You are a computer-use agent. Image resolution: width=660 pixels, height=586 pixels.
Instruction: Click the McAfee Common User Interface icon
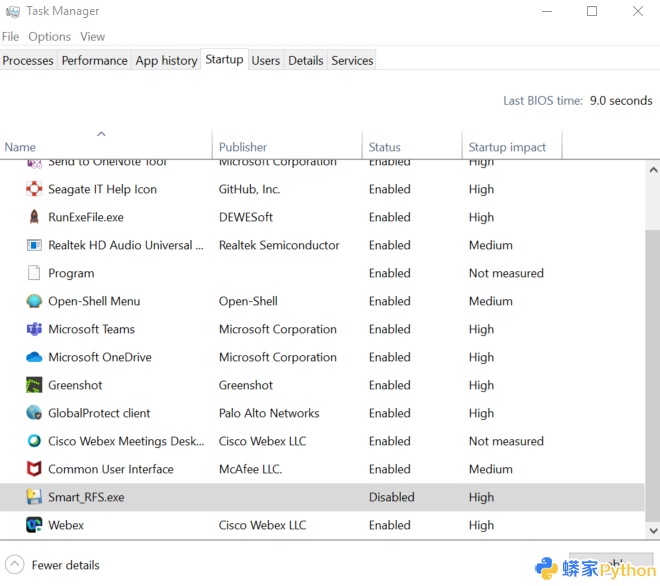tap(34, 469)
